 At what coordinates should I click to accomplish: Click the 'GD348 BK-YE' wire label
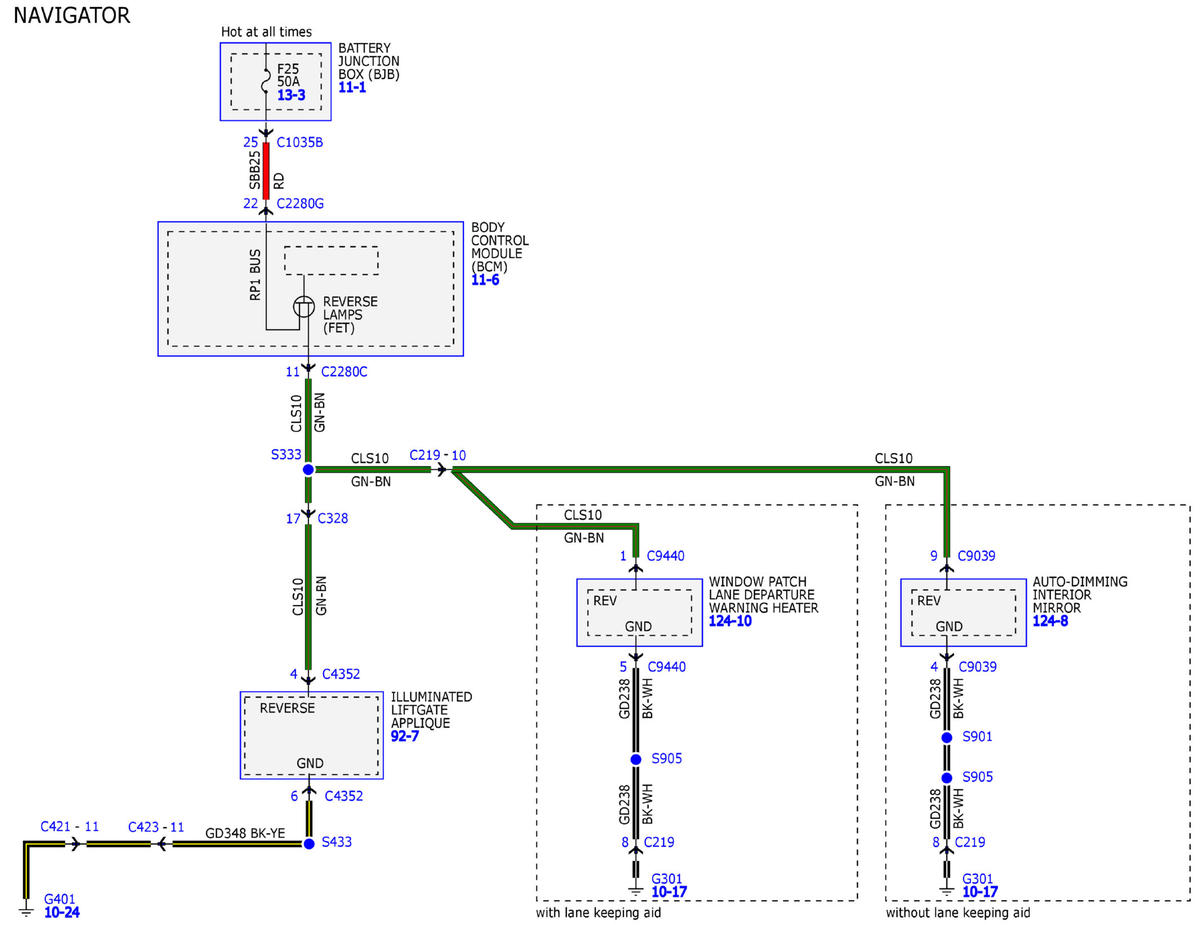(243, 832)
